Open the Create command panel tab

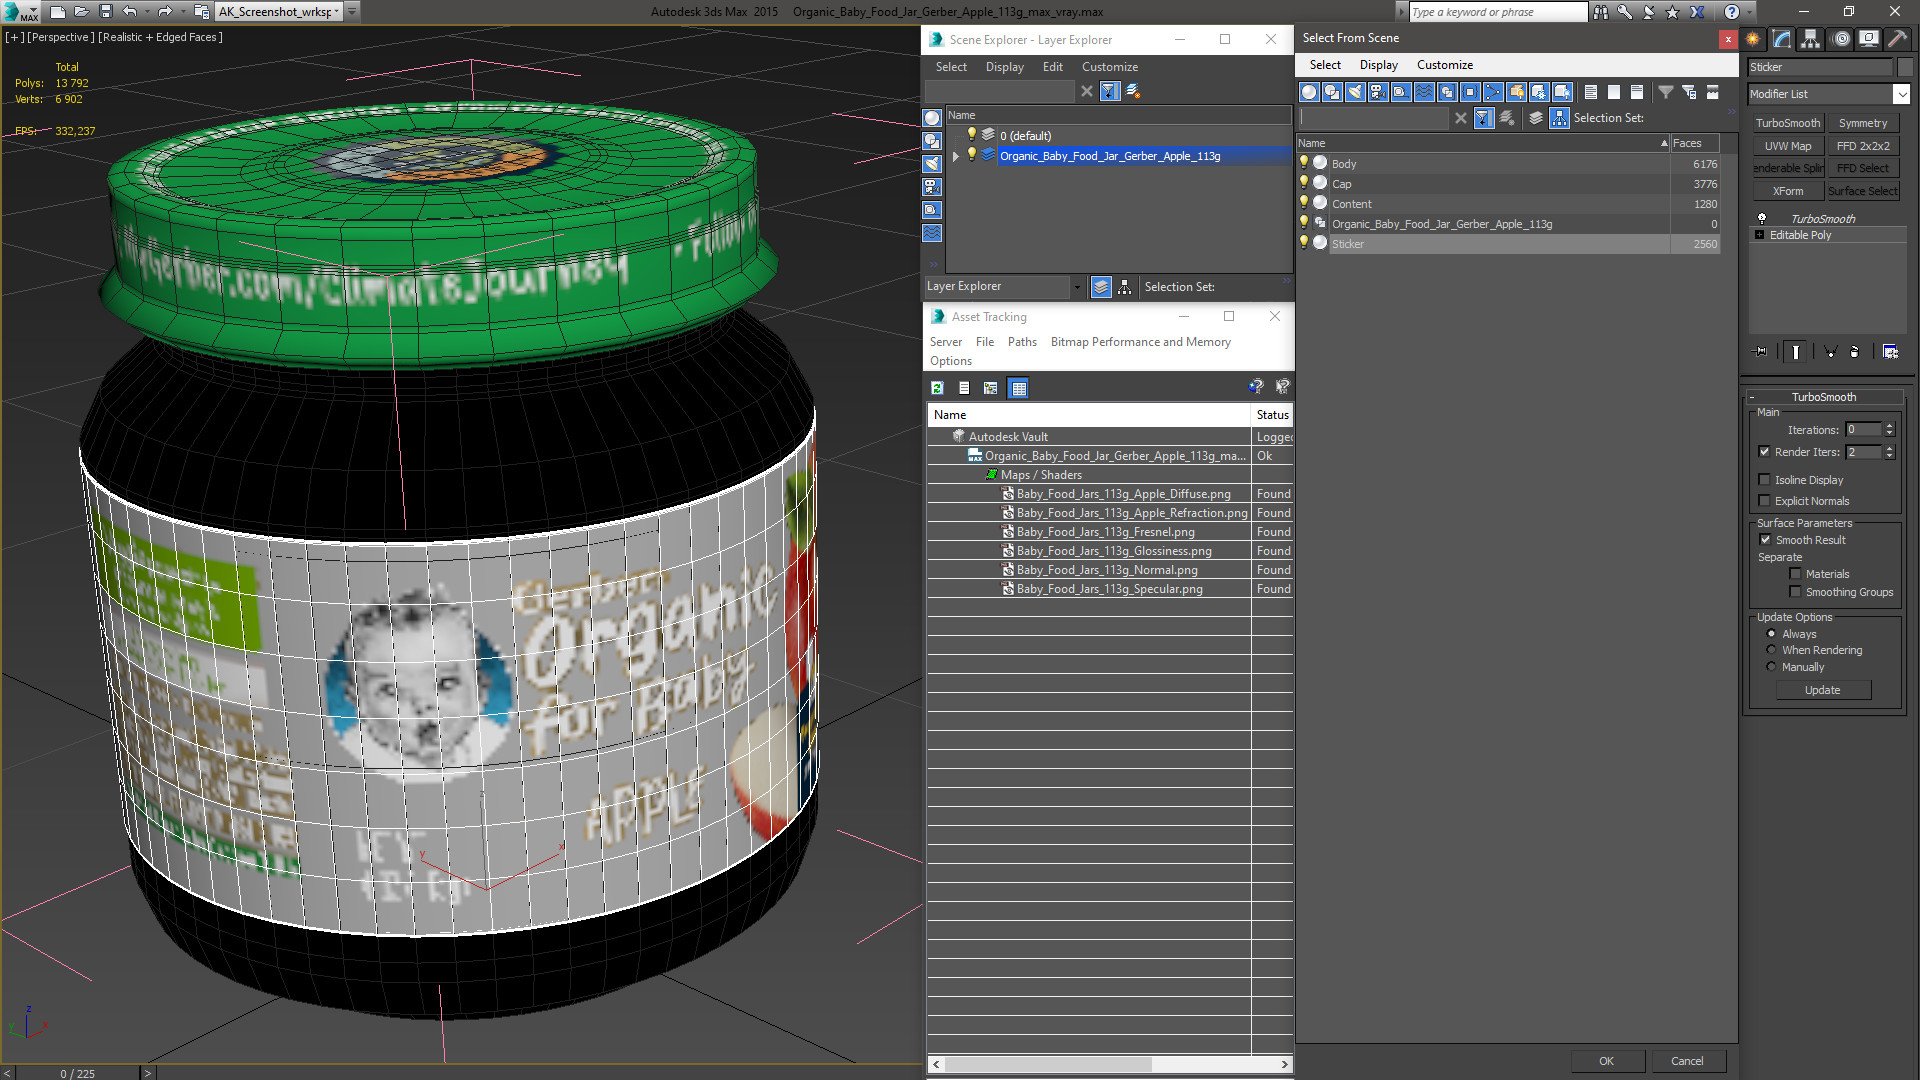(1753, 39)
